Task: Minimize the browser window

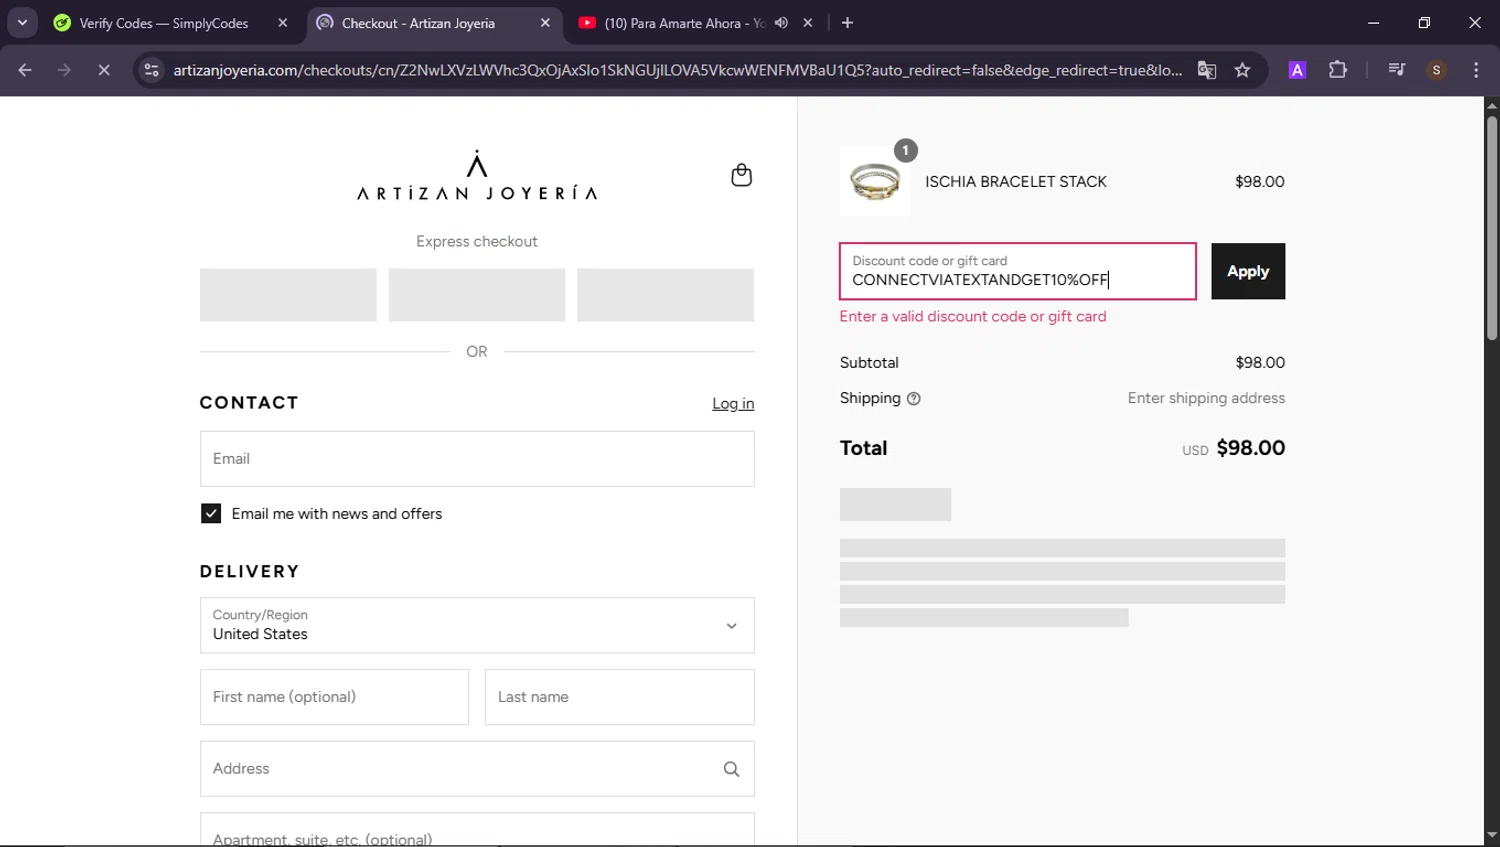Action: tap(1373, 22)
